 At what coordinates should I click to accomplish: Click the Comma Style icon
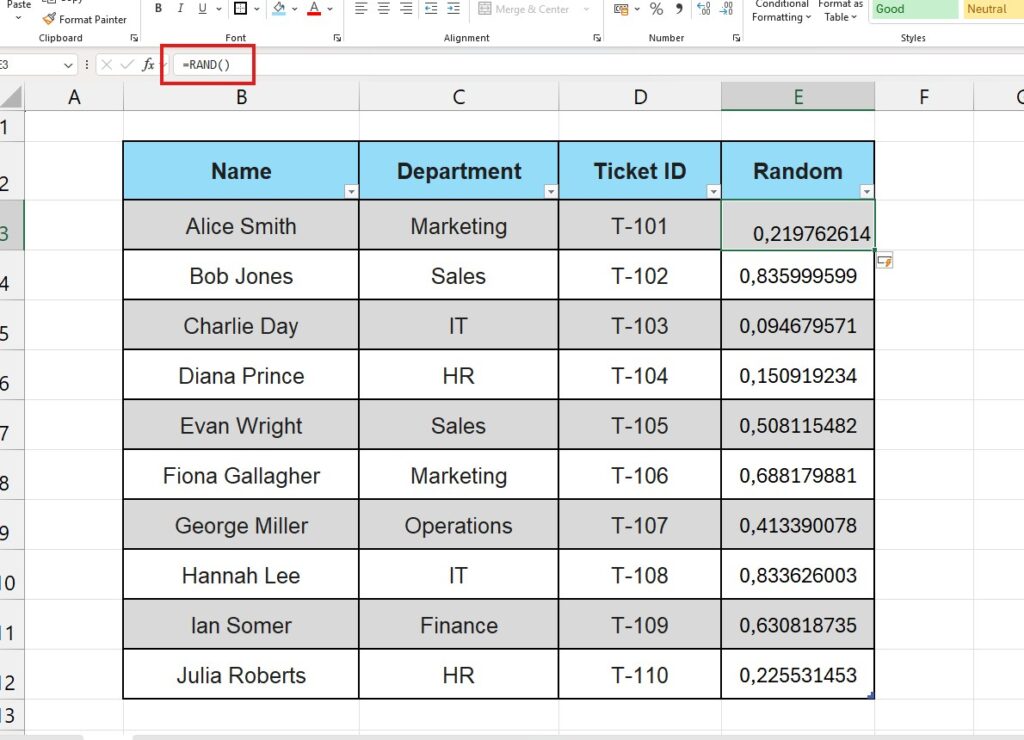coord(680,10)
